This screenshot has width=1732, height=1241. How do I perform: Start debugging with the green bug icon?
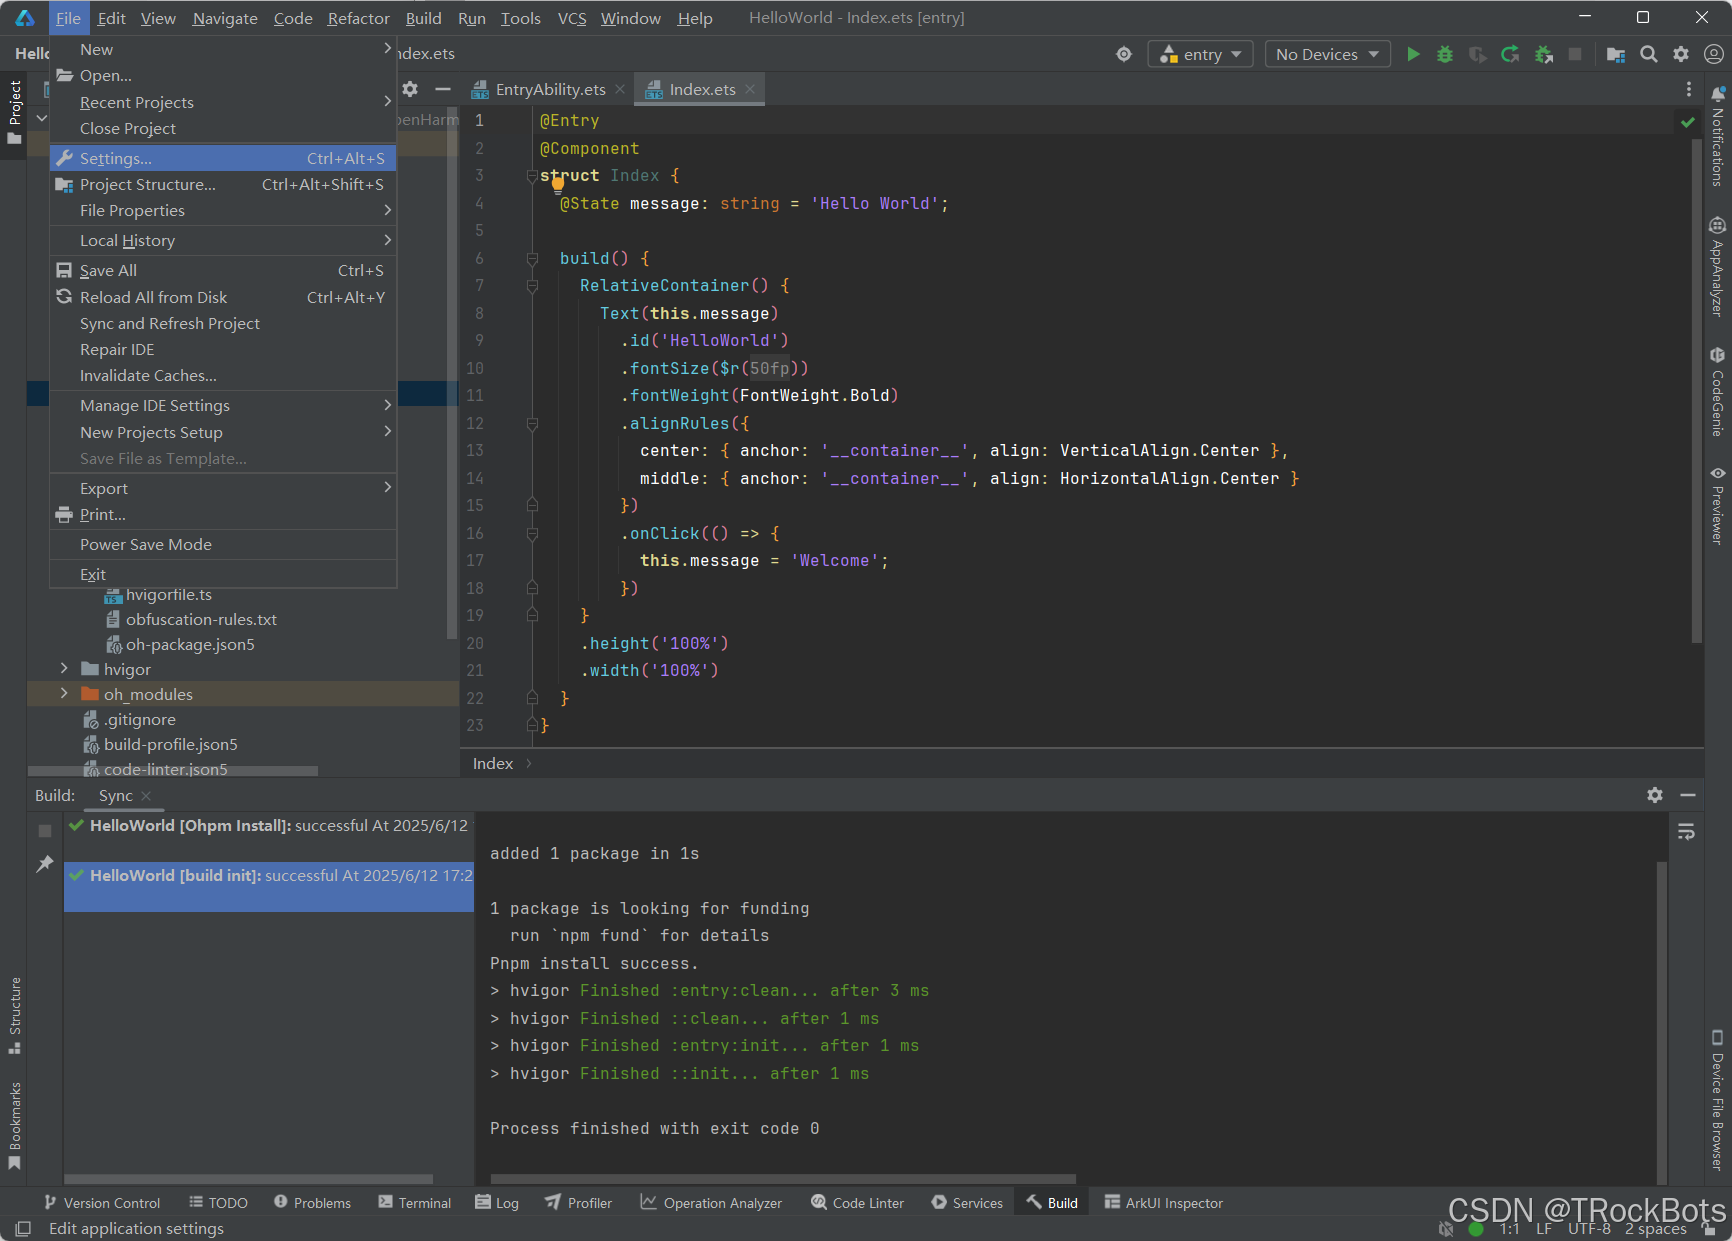tap(1445, 54)
